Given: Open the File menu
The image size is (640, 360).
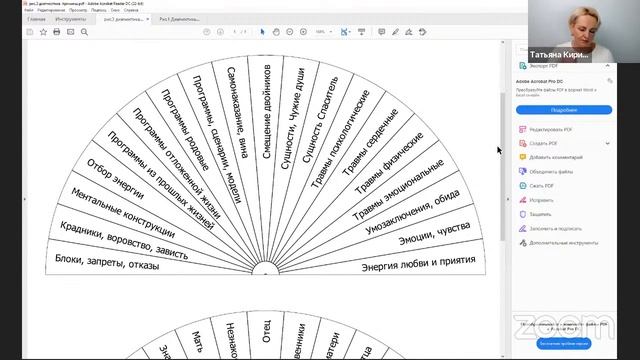Looking at the screenshot, I should click(29, 10).
